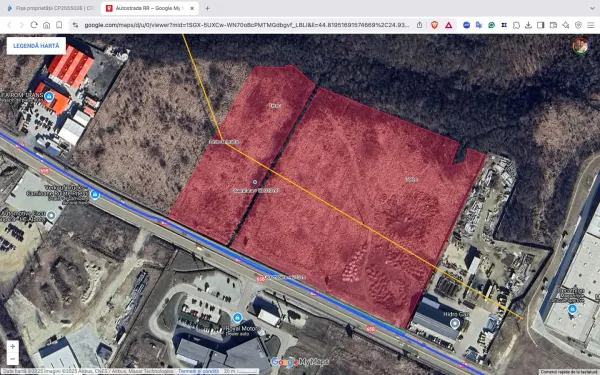Open Leo AI sparkle icon
This screenshot has height=375, width=600.
(x=566, y=25)
